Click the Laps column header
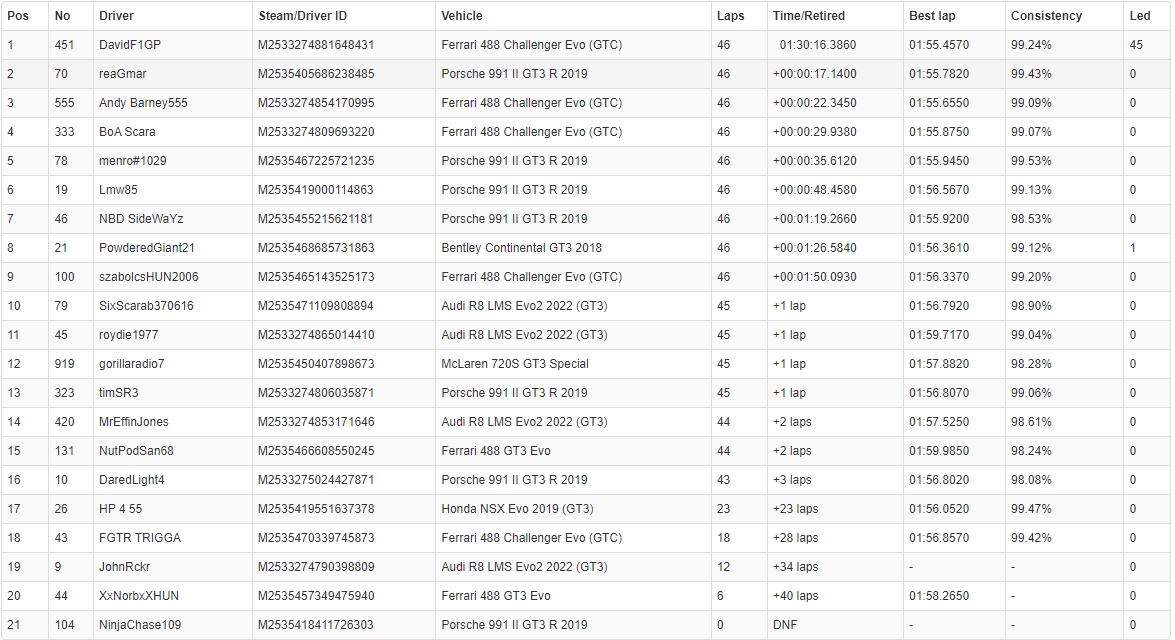Viewport: 1175px width, 640px height. pos(731,16)
